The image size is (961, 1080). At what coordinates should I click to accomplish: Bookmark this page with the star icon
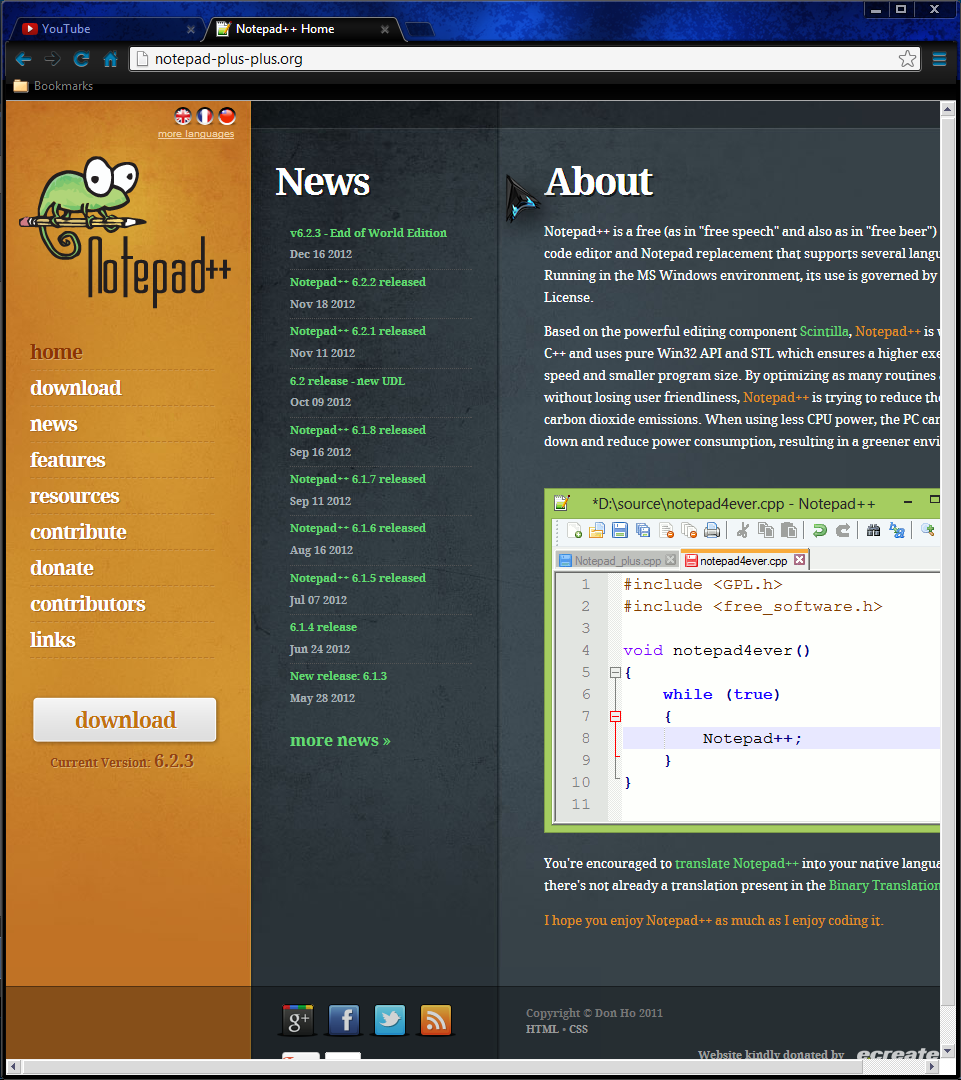tap(907, 59)
